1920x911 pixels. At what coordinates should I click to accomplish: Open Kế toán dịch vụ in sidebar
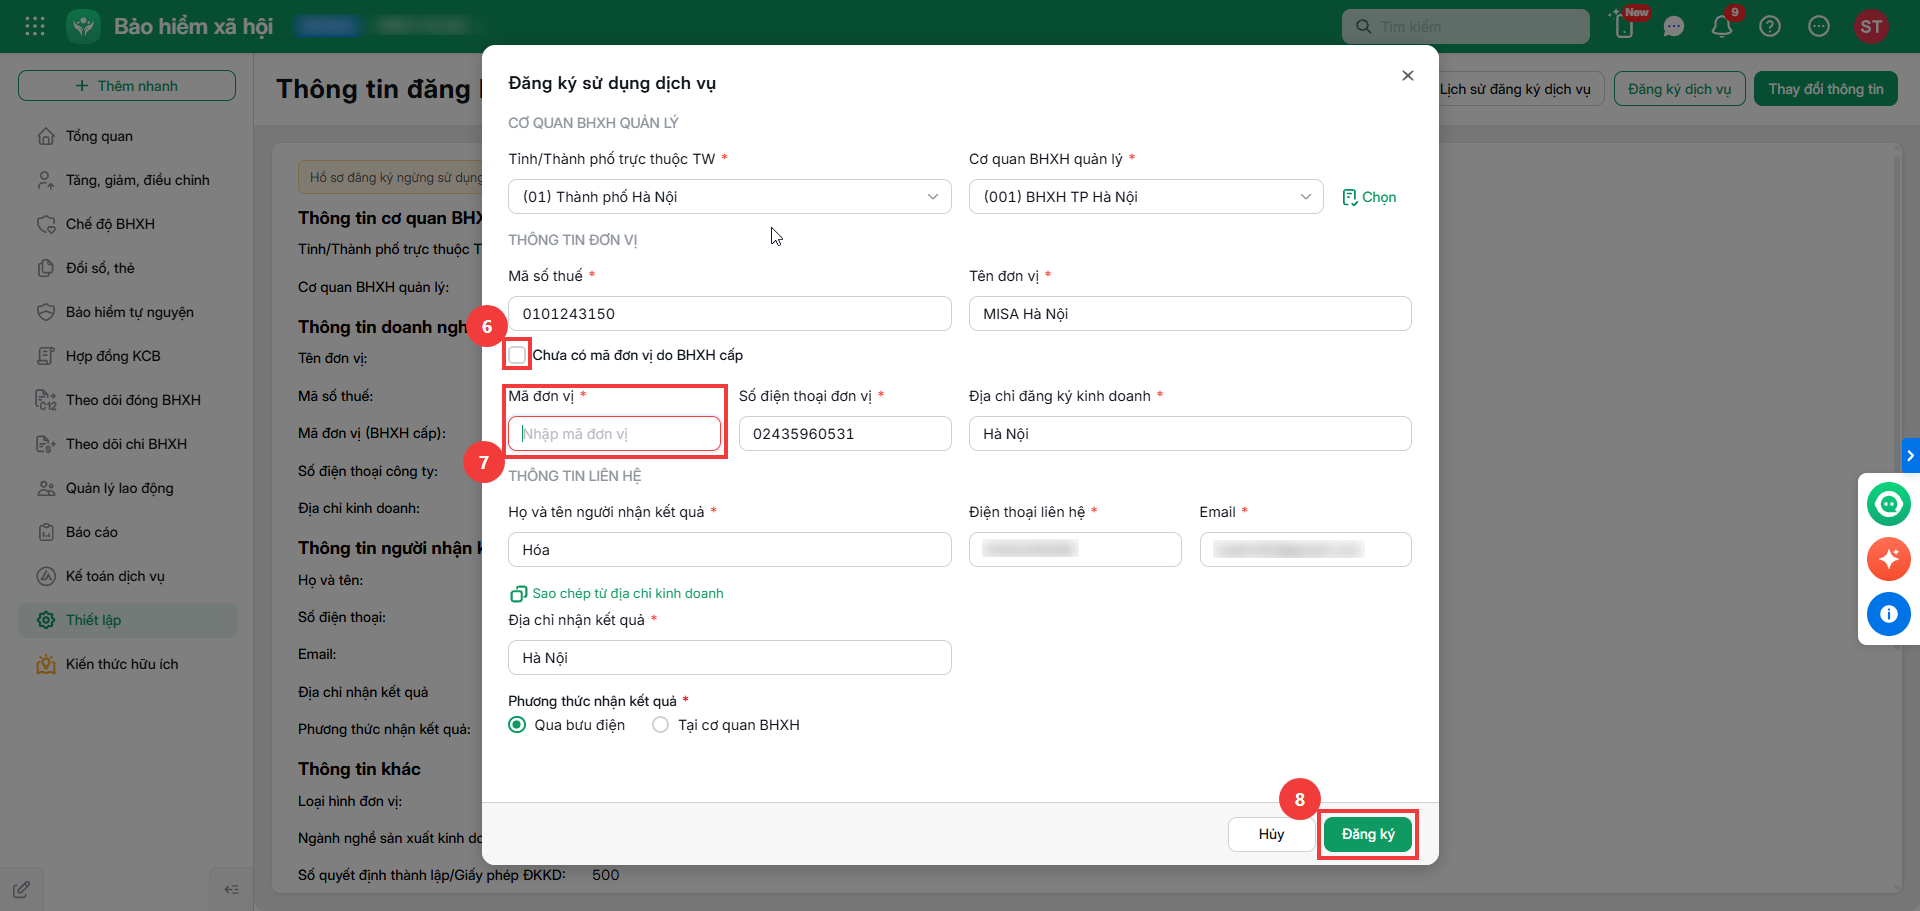(128, 576)
